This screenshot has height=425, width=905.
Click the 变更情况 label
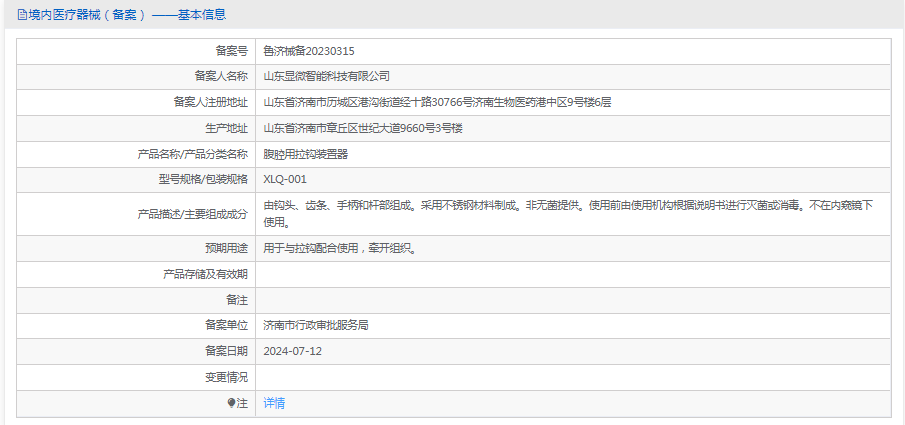(x=226, y=378)
